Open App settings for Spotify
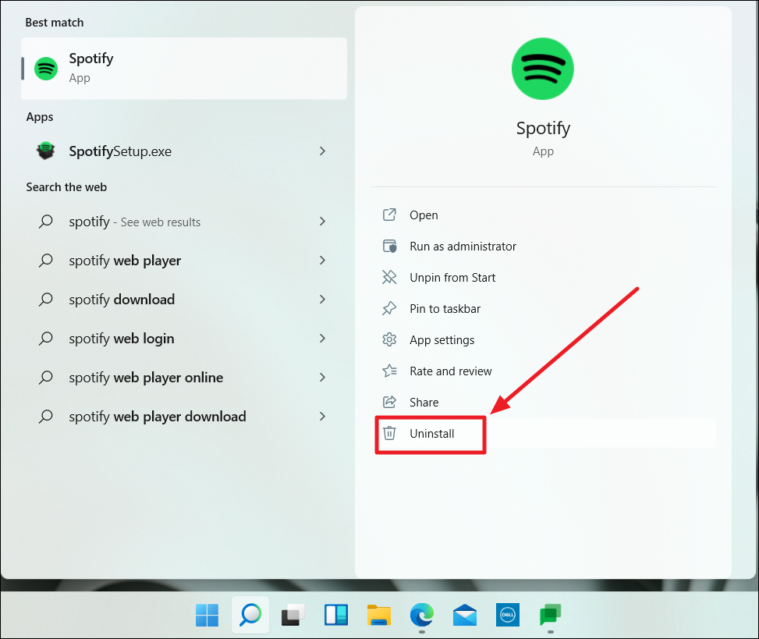 pyautogui.click(x=545, y=340)
